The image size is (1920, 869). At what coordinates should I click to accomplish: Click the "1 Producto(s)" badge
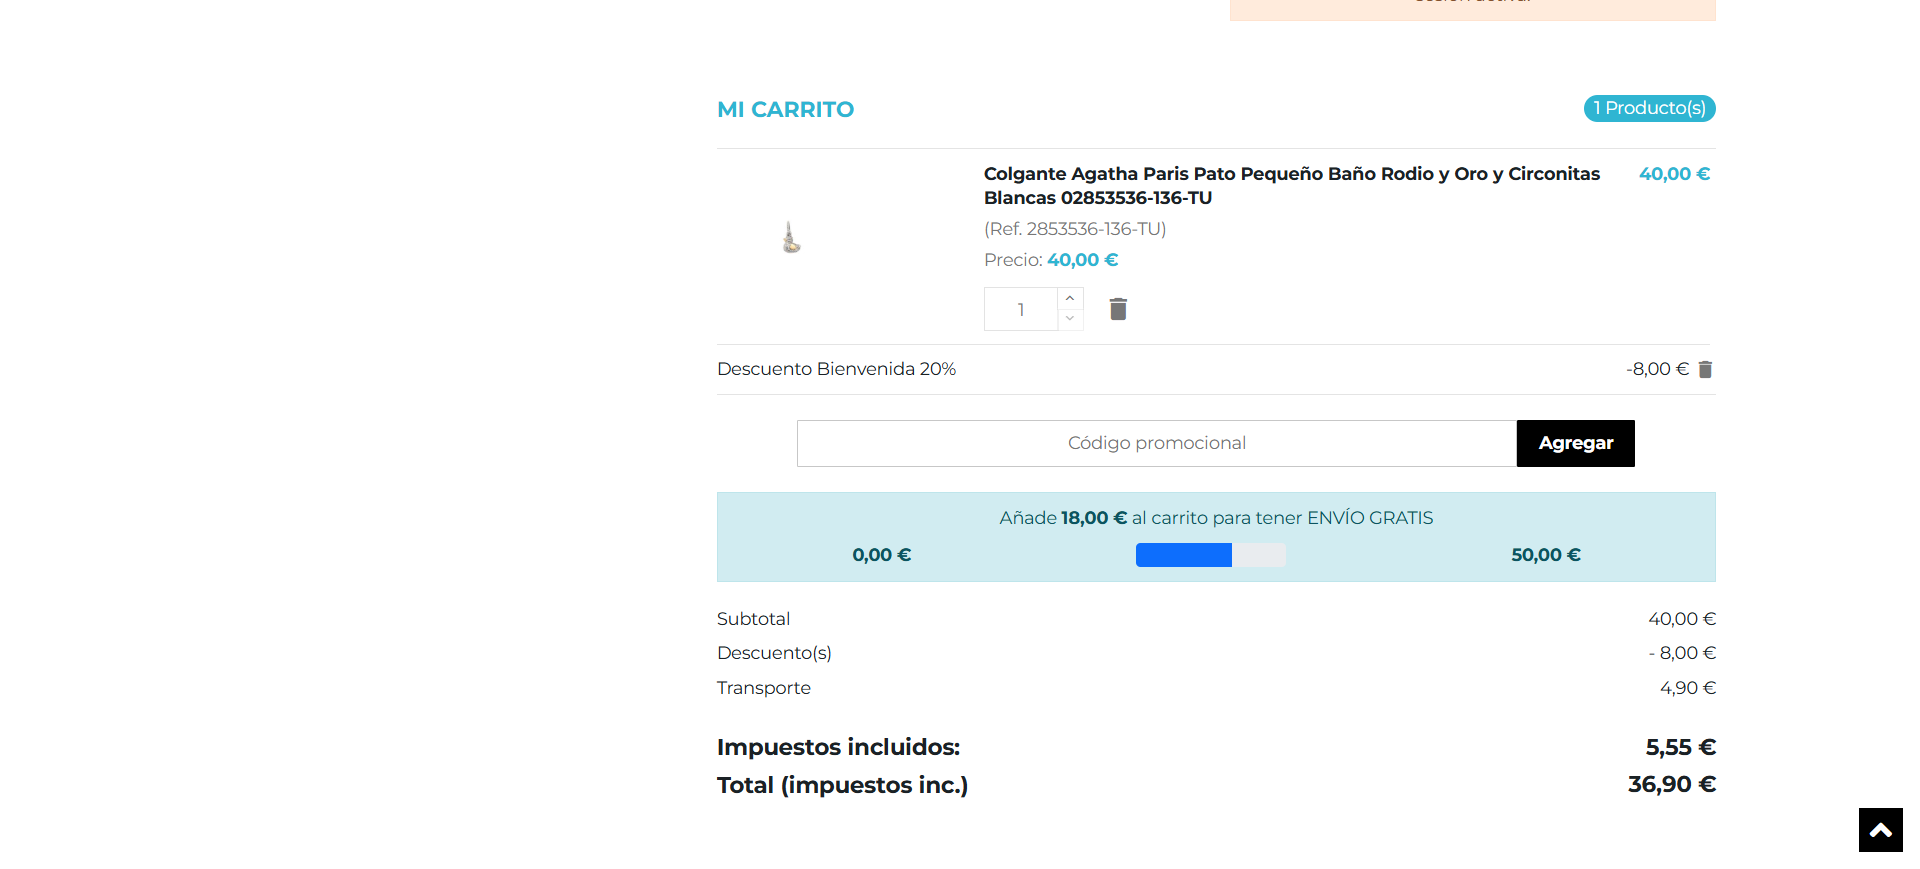[1649, 108]
